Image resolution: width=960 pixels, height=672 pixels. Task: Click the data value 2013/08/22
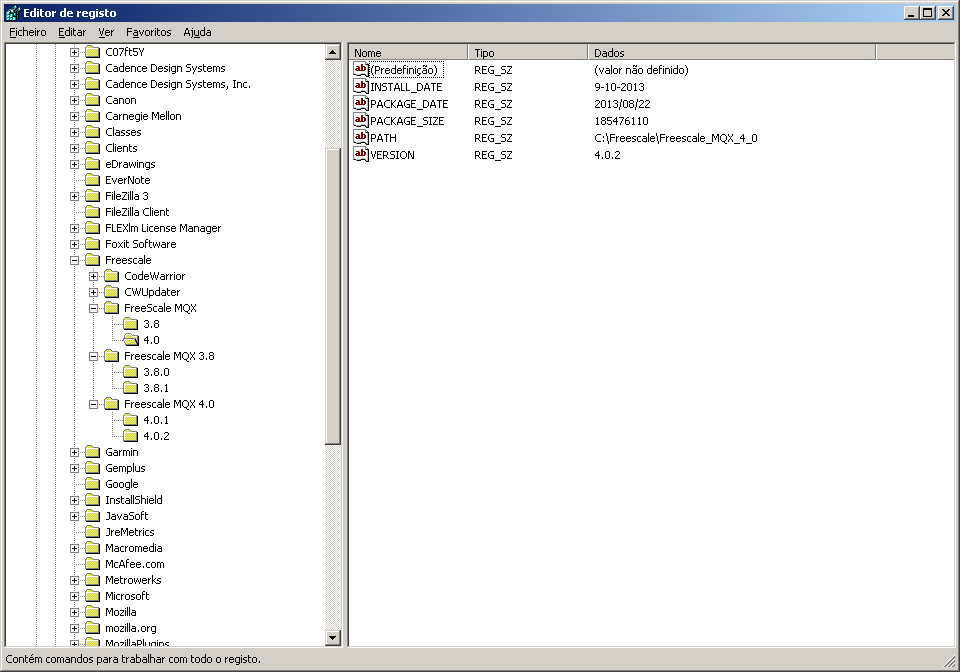622,103
